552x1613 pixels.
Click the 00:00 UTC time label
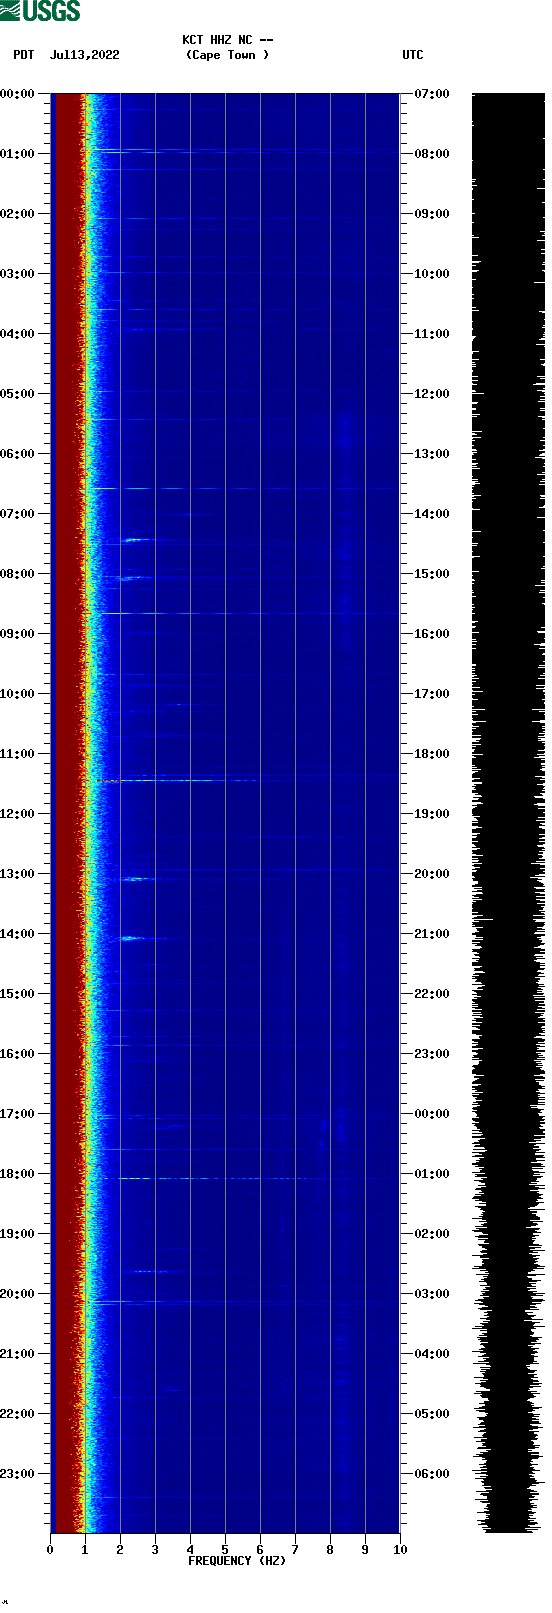click(x=432, y=1114)
